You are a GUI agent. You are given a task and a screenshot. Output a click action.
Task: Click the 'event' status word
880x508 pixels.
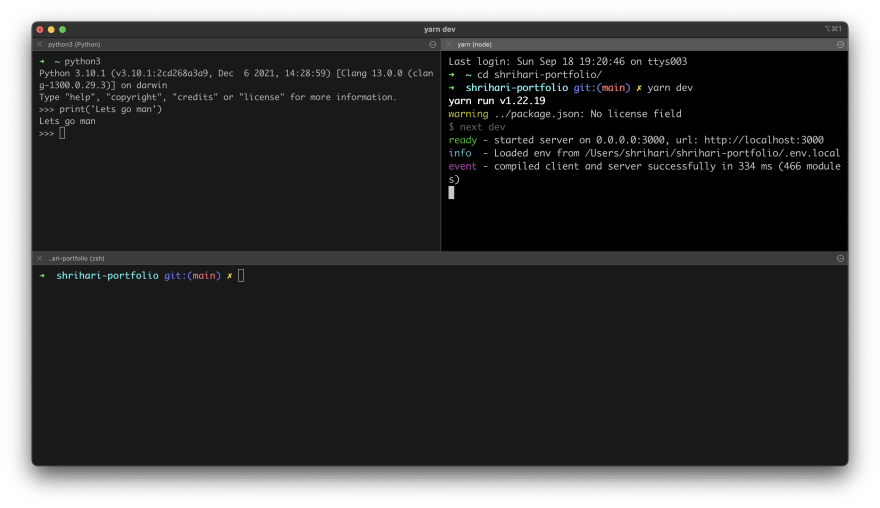pos(462,166)
